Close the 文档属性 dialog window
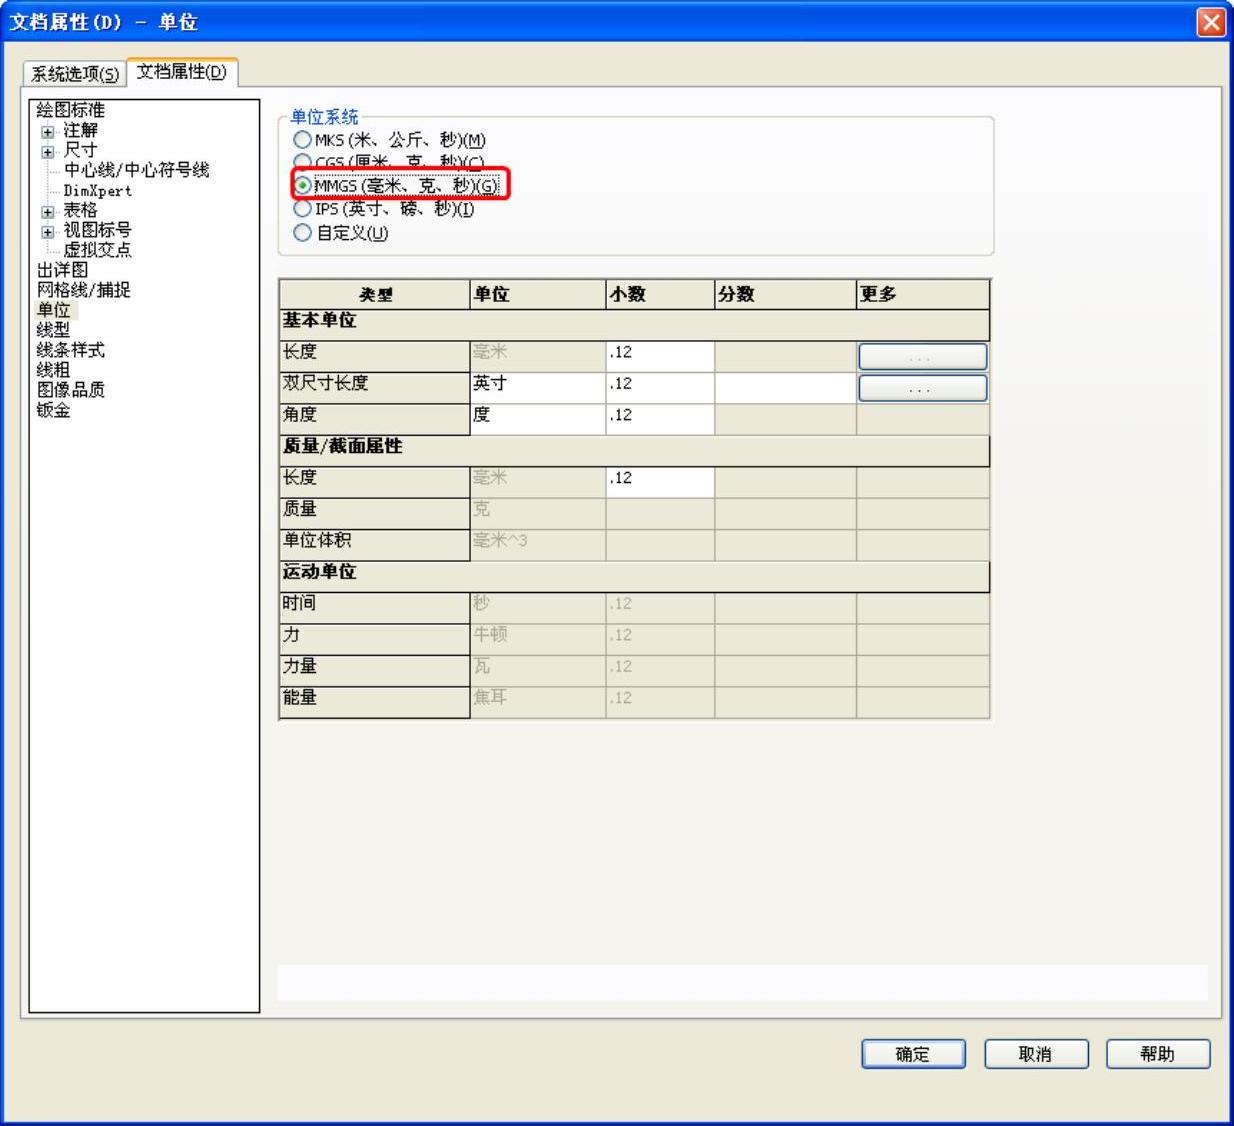Viewport: 1234px width, 1126px height. point(1211,22)
